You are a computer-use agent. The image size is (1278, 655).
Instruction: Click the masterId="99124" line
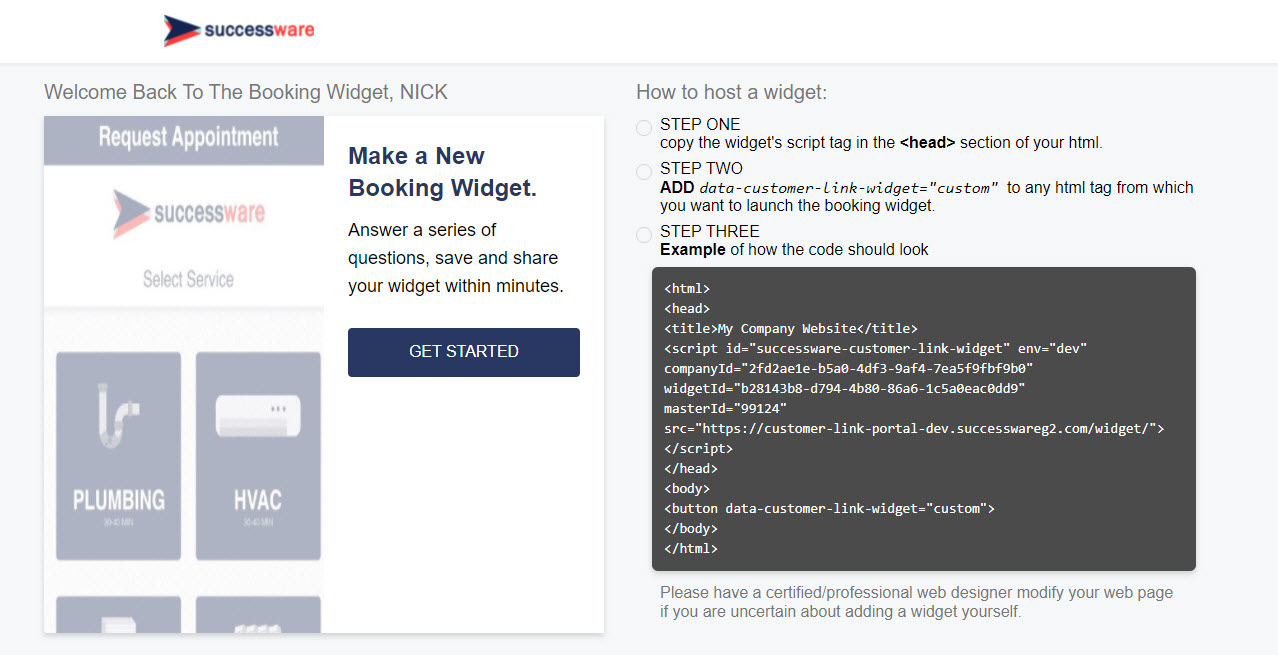click(725, 409)
